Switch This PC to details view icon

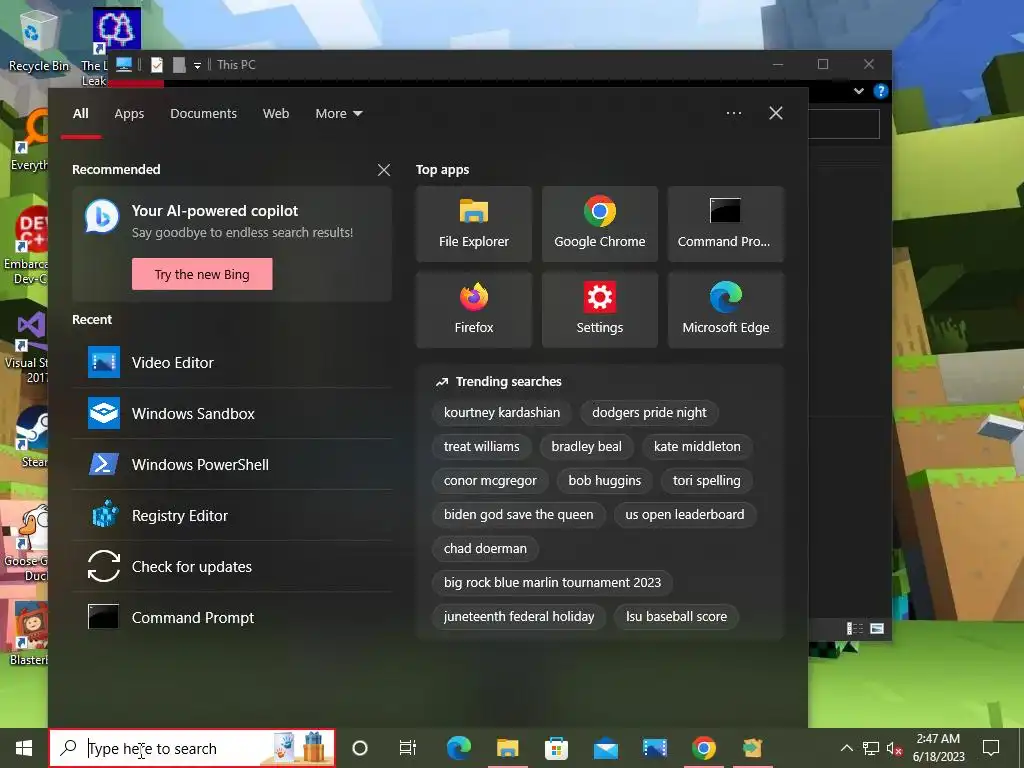pos(854,628)
